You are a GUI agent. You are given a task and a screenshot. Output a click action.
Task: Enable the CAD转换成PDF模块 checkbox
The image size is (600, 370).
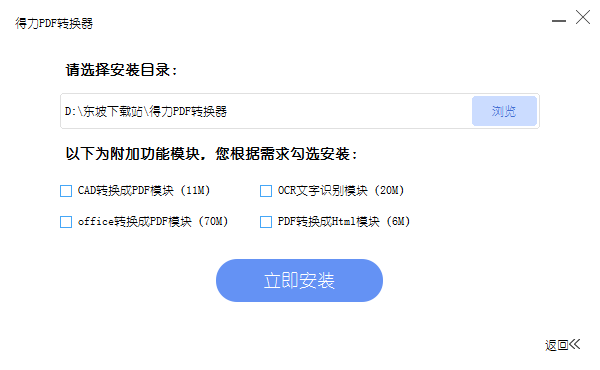[66, 191]
